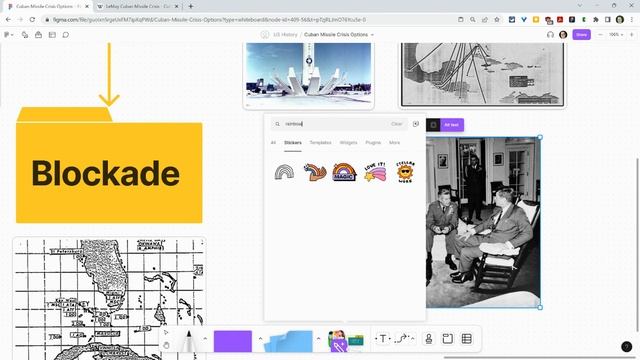
Task: Reload the page with refresh button
Action: click(32, 19)
